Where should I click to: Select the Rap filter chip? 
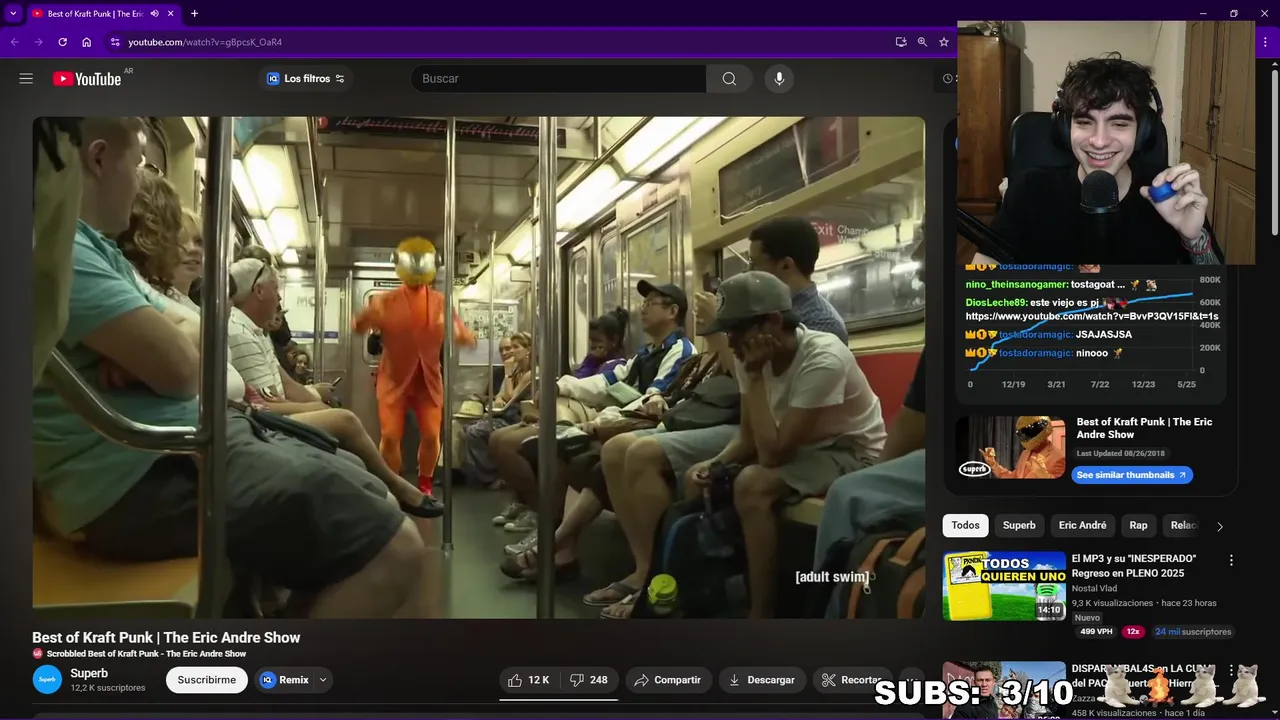pos(1138,525)
